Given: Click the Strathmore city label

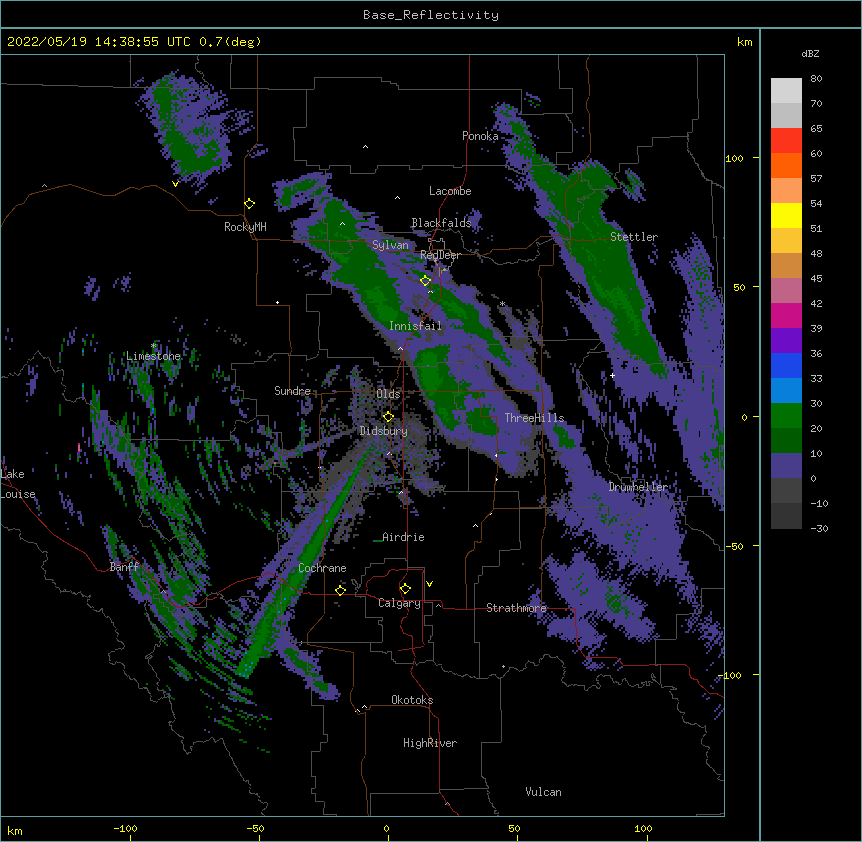Looking at the screenshot, I should pyautogui.click(x=516, y=608).
